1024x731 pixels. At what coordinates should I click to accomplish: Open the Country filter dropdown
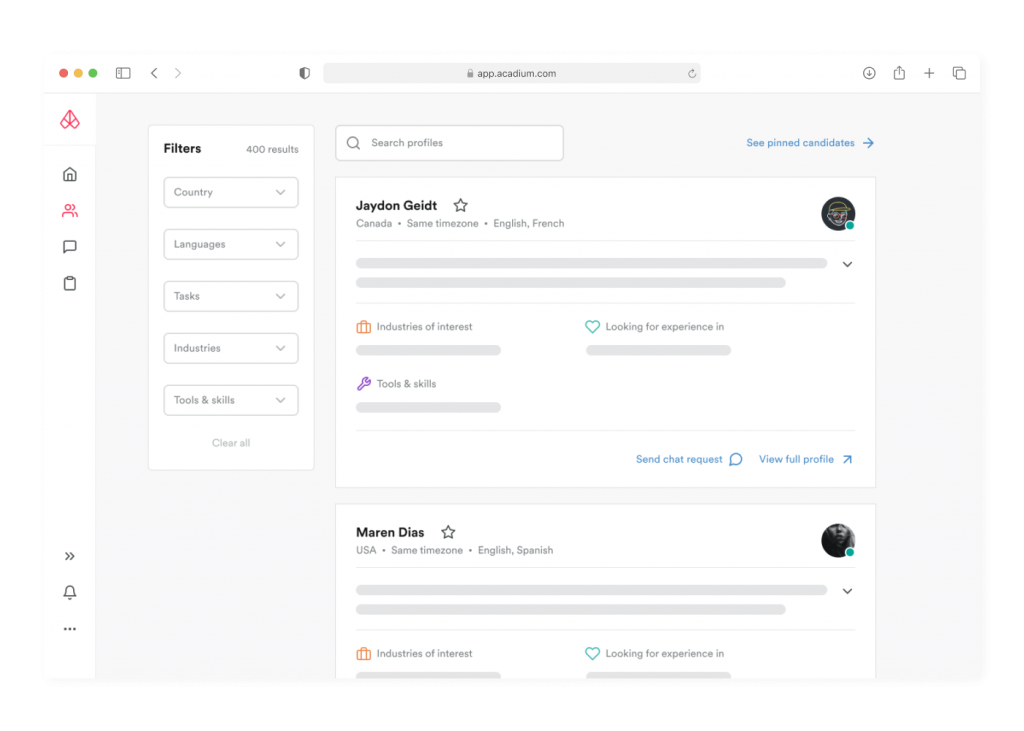[231, 192]
